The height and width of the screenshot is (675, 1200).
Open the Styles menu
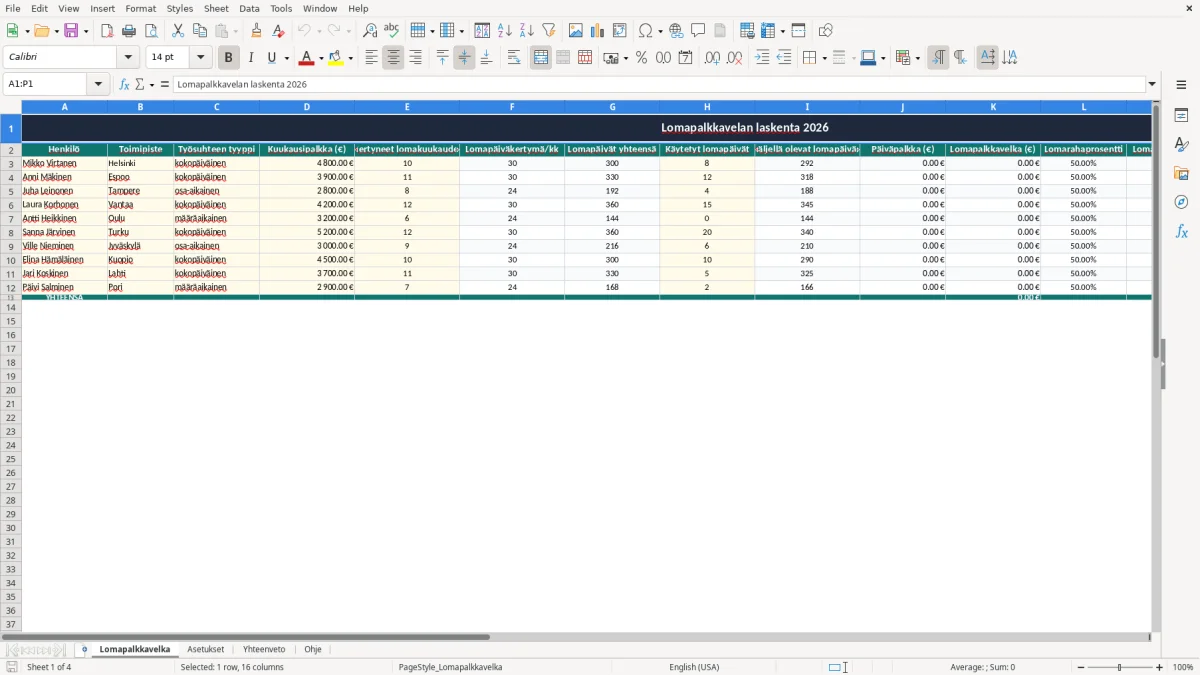point(180,8)
